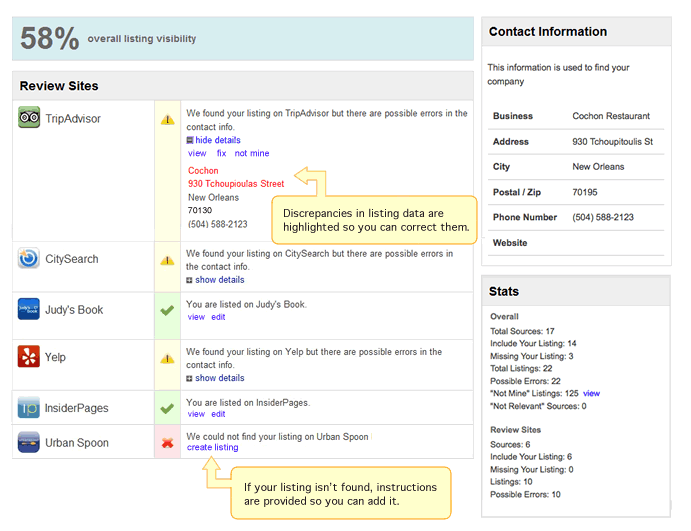The width and height of the screenshot is (691, 531).
Task: Click the InsiderPages site name
Action: (x=77, y=408)
